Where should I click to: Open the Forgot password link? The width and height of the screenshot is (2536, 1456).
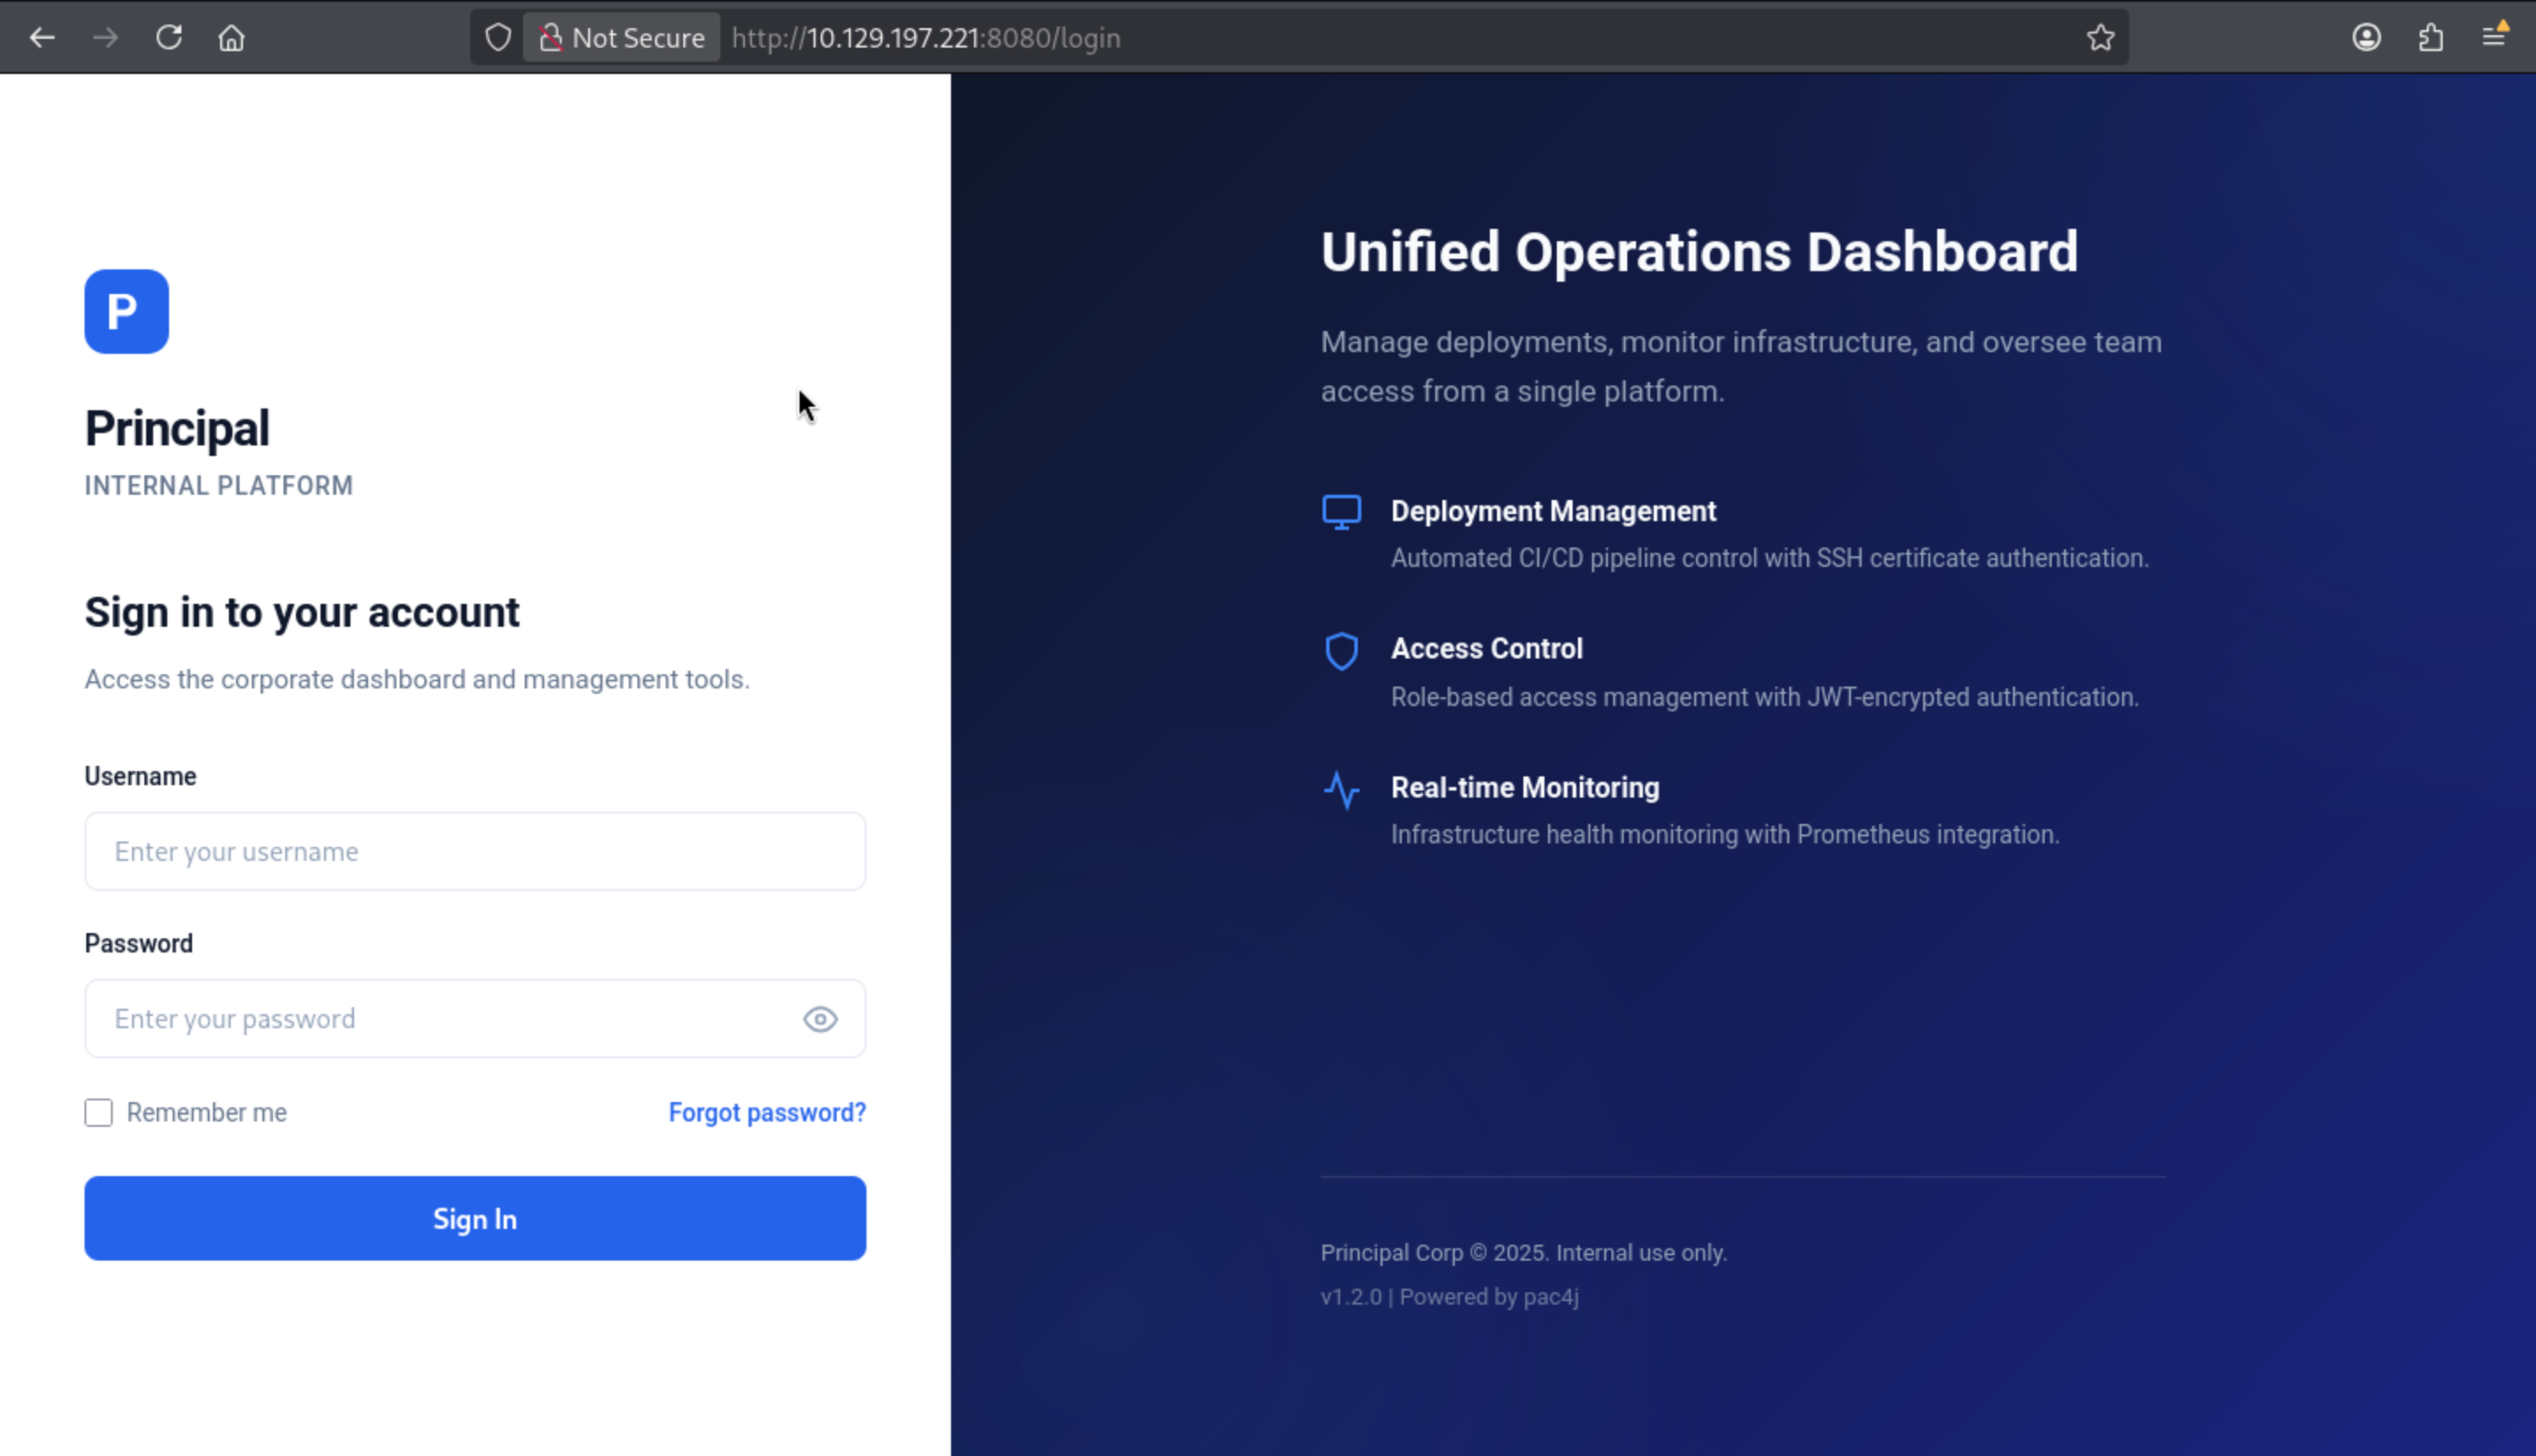767,1112
